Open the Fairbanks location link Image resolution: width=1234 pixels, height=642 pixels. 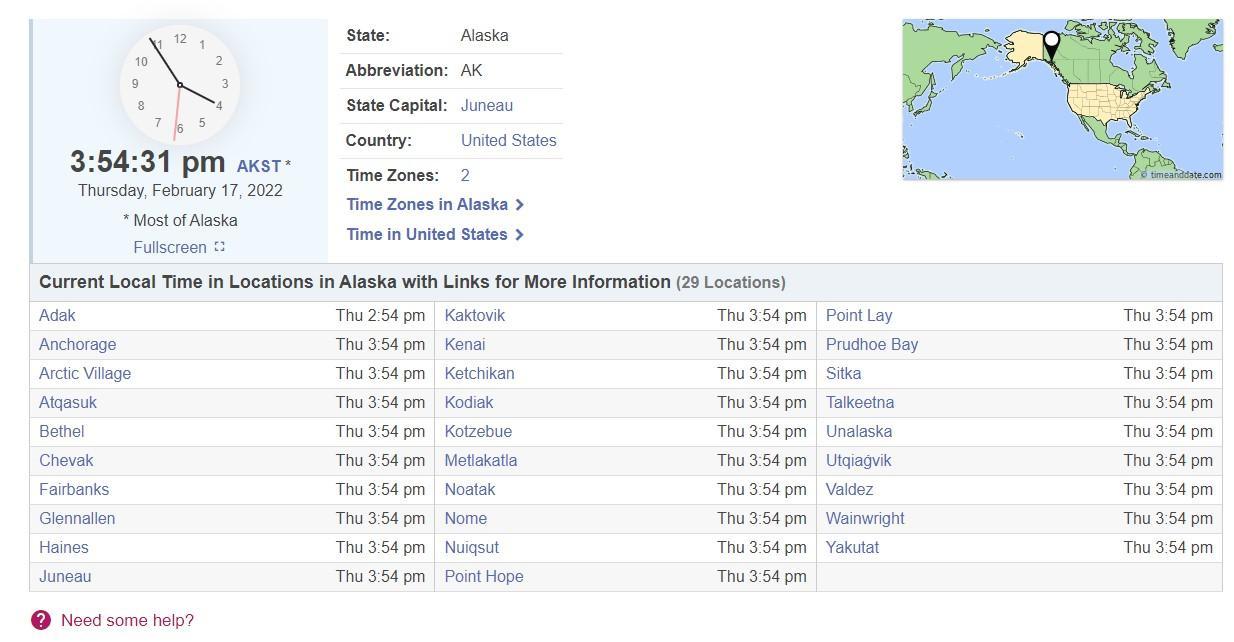pos(74,490)
